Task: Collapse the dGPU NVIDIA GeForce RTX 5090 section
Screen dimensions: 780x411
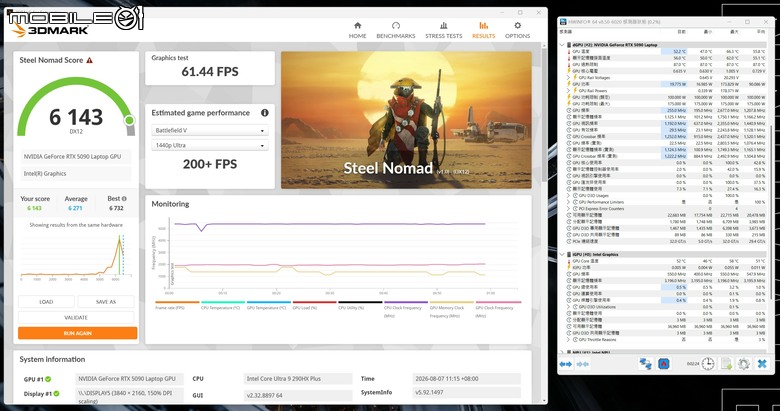Action: click(563, 45)
